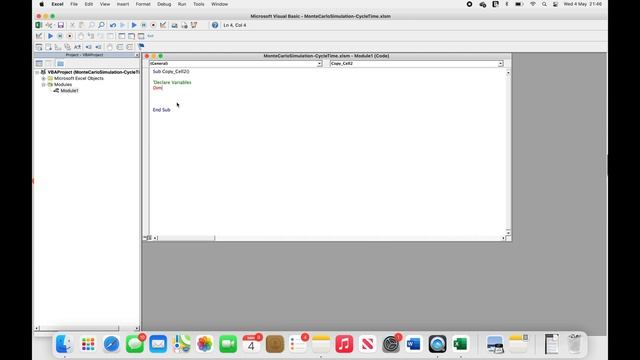
Task: Click the List Properties/Methods icon on the Edit toolbar
Action: click(x=39, y=47)
